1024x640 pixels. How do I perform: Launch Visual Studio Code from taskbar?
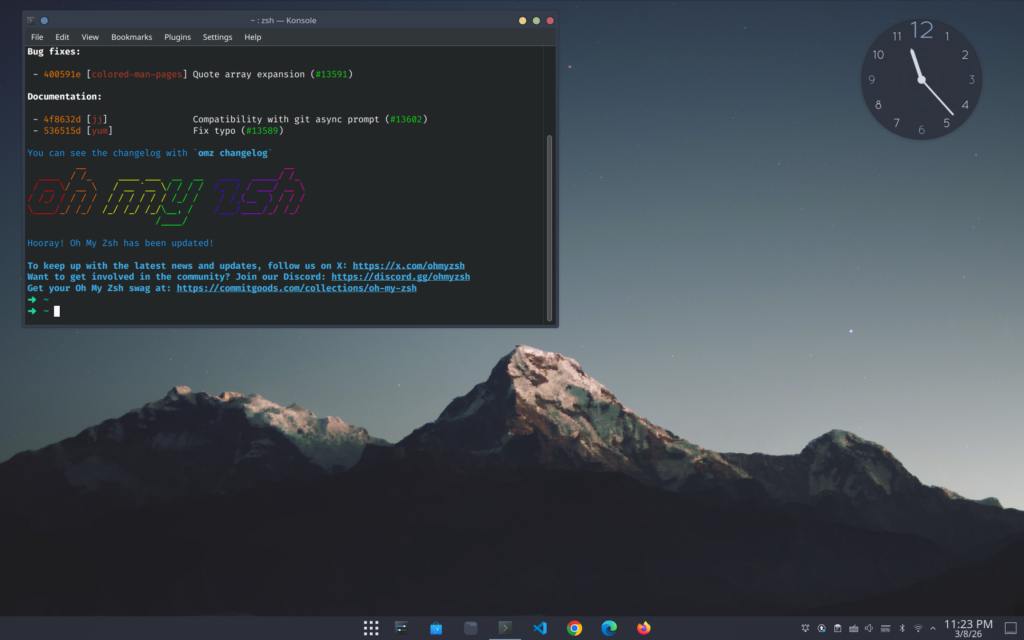point(540,628)
